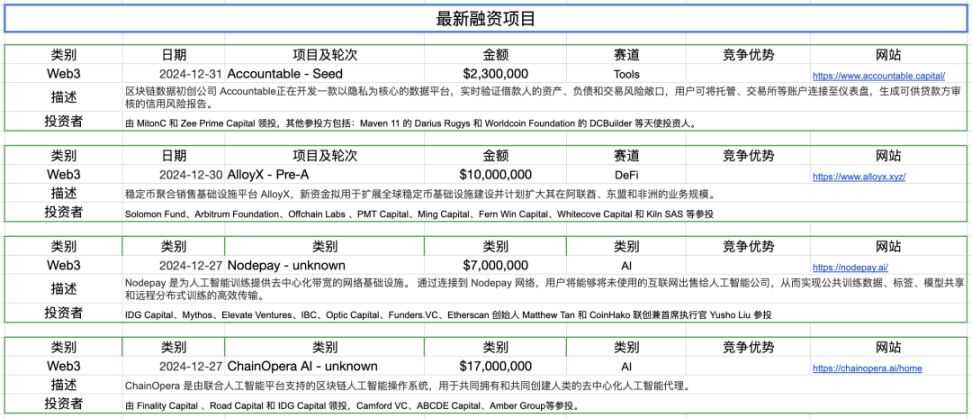The width and height of the screenshot is (972, 419).
Task: Select the 金额 header in Accountable block
Action: [x=495, y=55]
